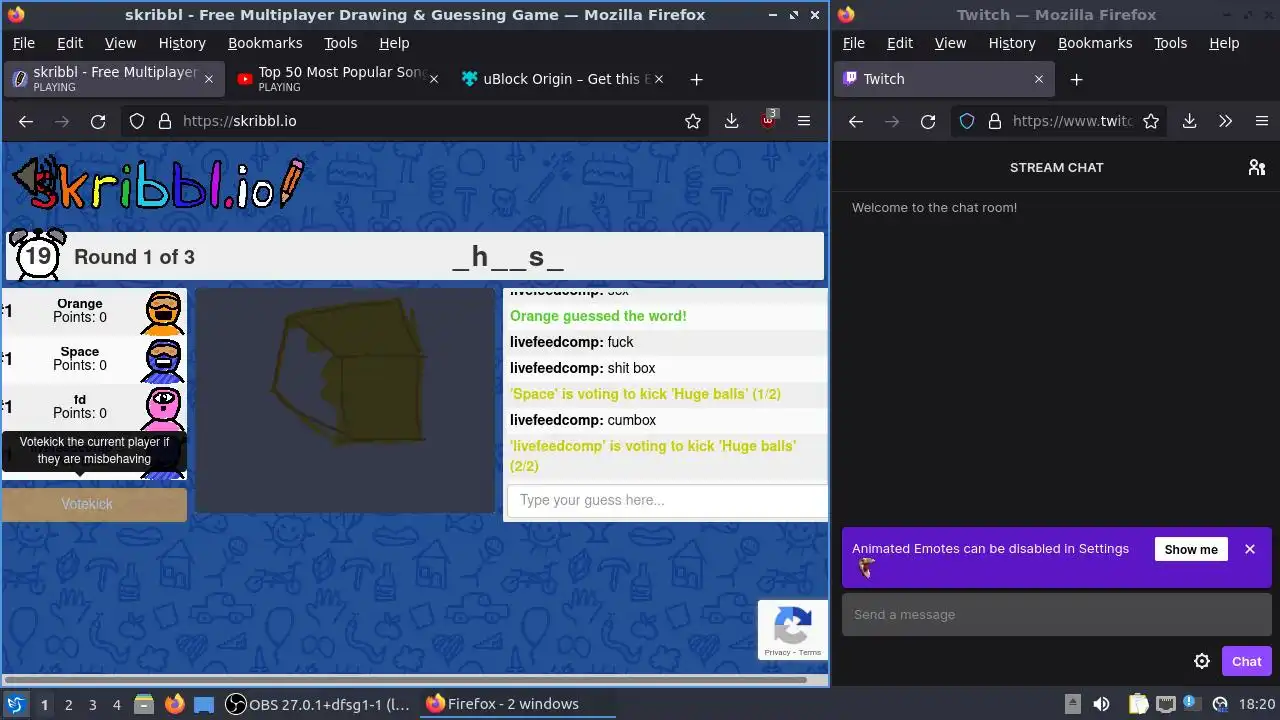Bookmark skribbl.io page with the star icon
The width and height of the screenshot is (1280, 720).
(x=693, y=121)
